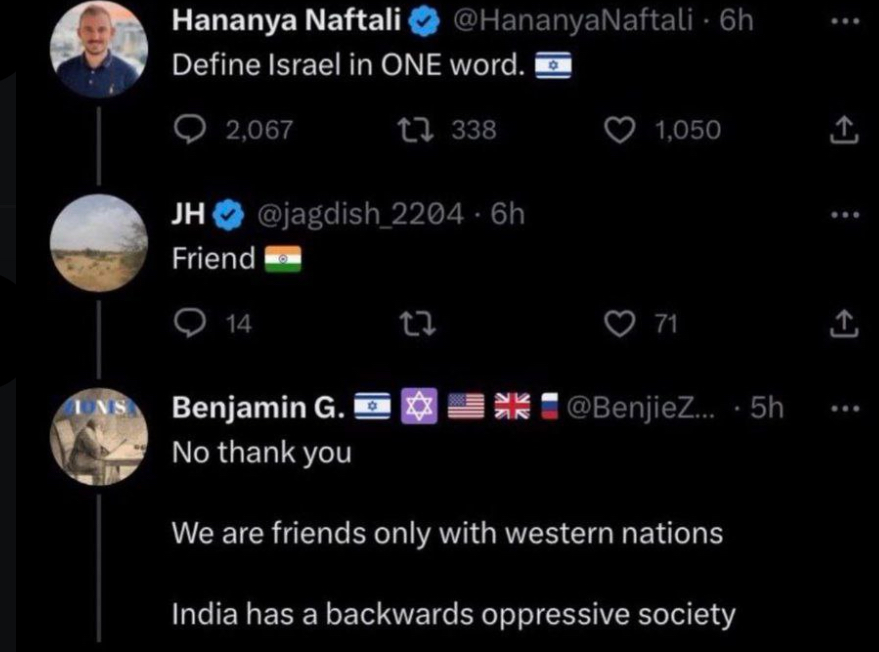Viewport: 879px width, 652px height.
Task: Click the @jagdish_2204 handle
Action: click(x=362, y=214)
